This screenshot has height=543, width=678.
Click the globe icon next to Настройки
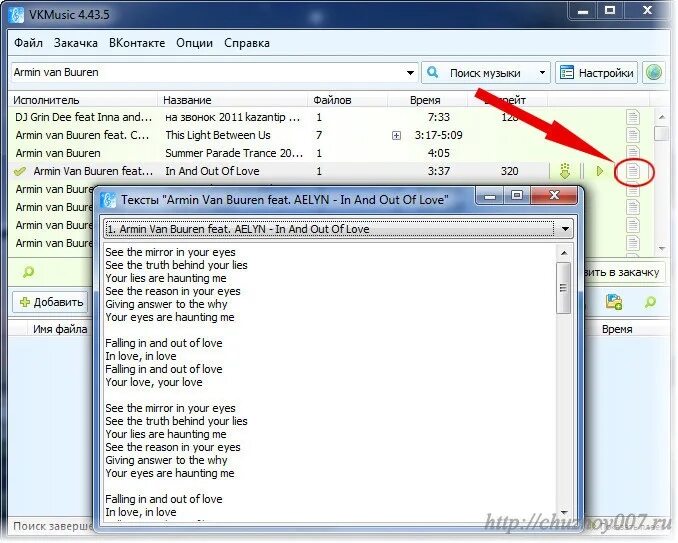(x=654, y=73)
